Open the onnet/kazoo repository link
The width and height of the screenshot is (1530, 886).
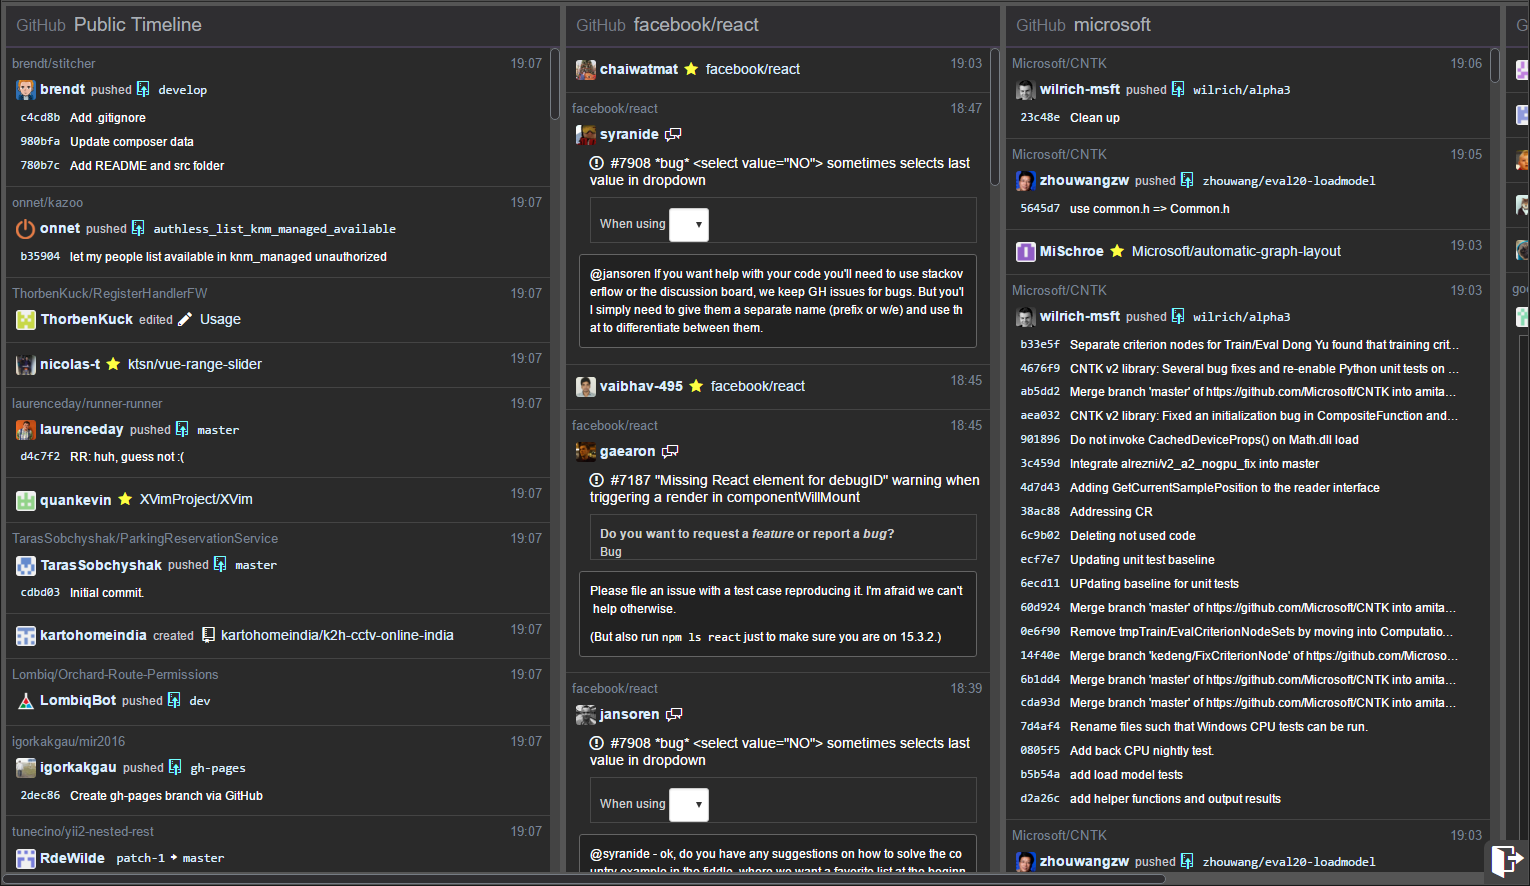(47, 202)
